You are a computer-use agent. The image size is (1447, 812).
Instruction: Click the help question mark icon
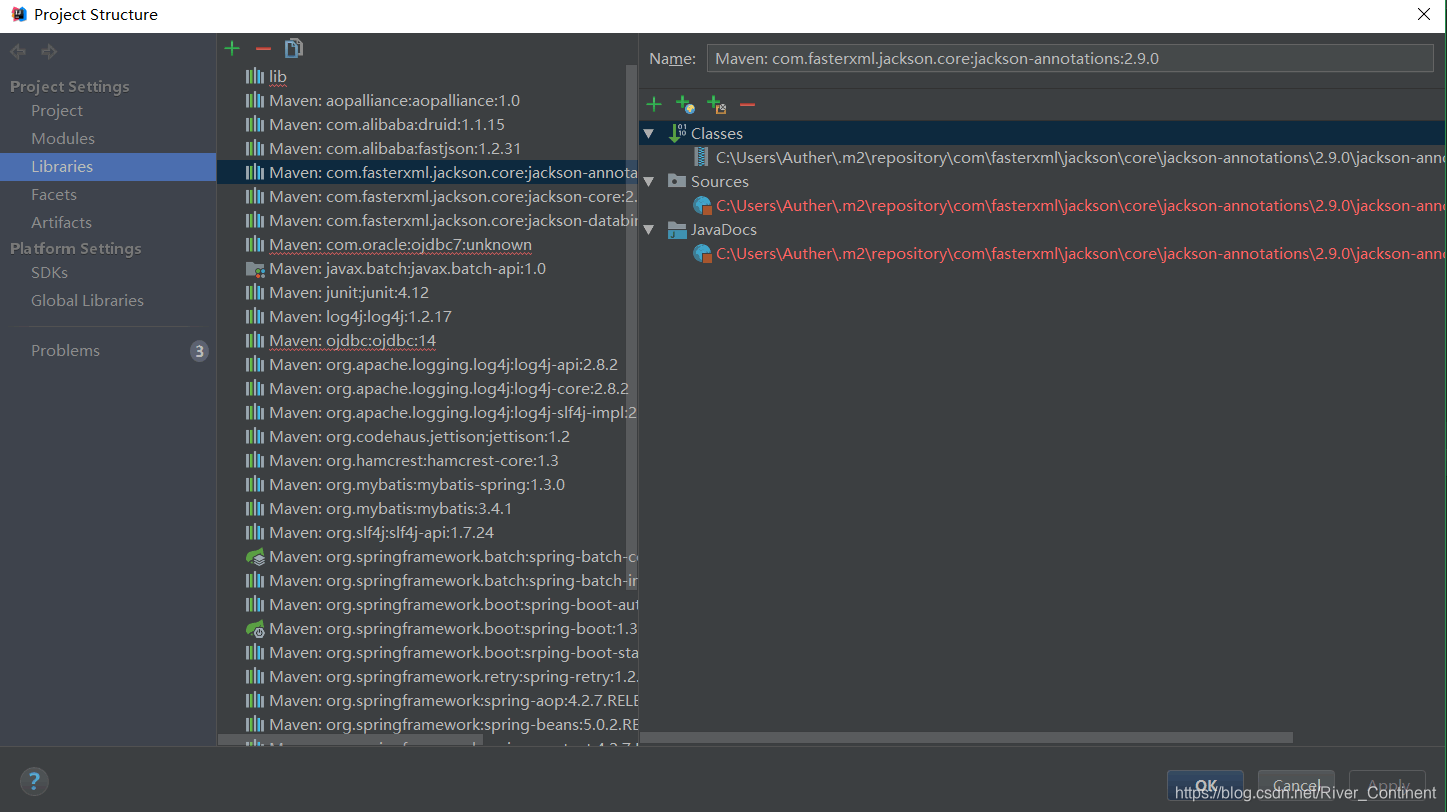coord(34,781)
